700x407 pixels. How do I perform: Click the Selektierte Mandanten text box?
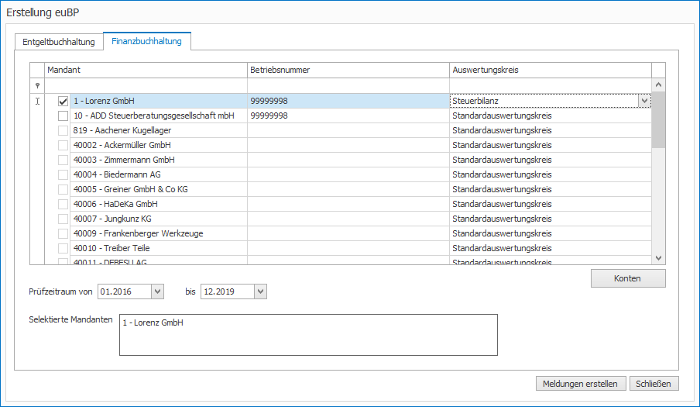308,335
